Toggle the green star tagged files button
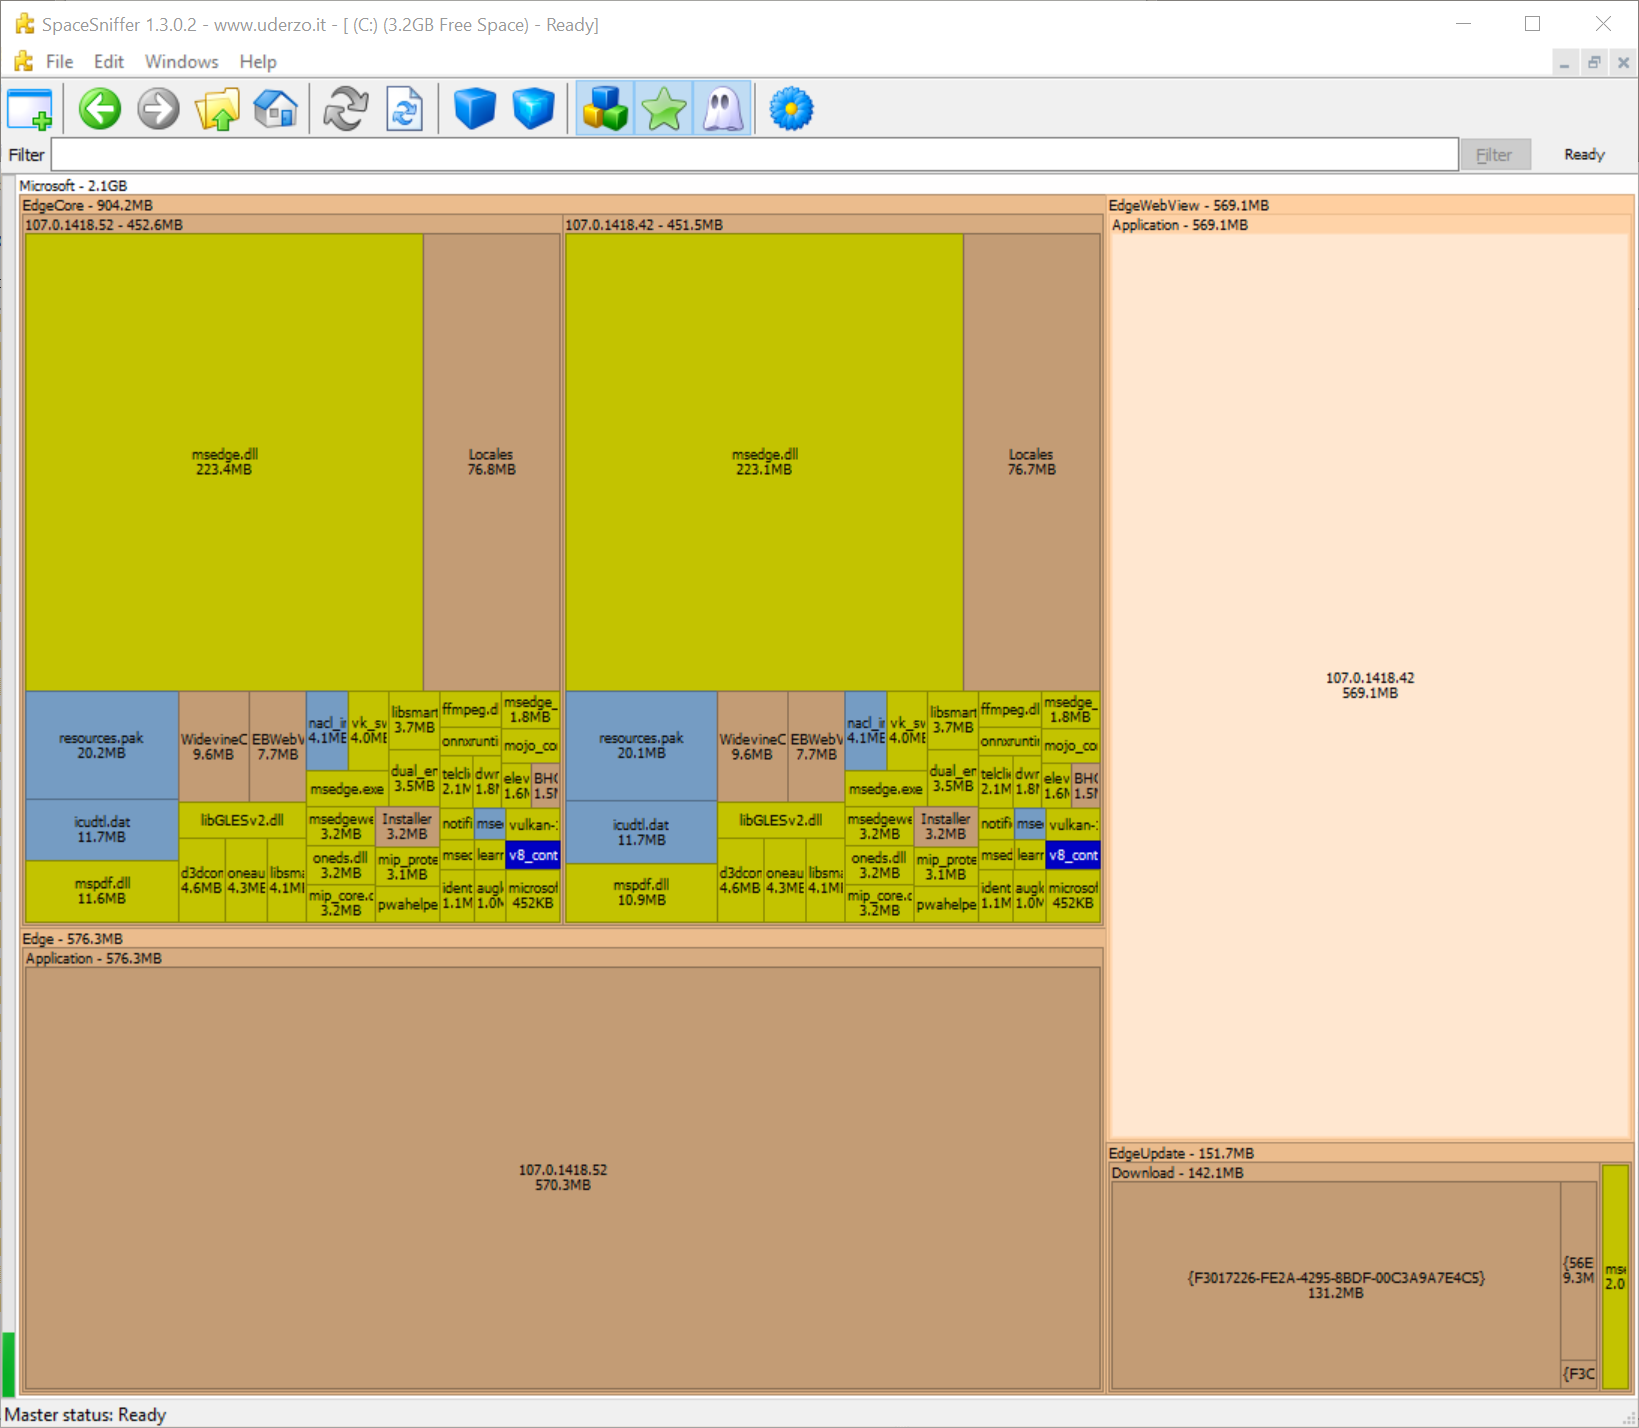The width and height of the screenshot is (1639, 1428). 664,109
